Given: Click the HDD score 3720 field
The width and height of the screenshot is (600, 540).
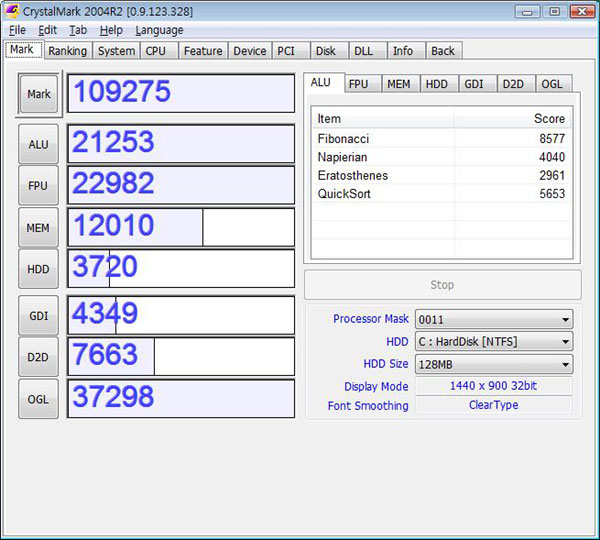Looking at the screenshot, I should 181,269.
